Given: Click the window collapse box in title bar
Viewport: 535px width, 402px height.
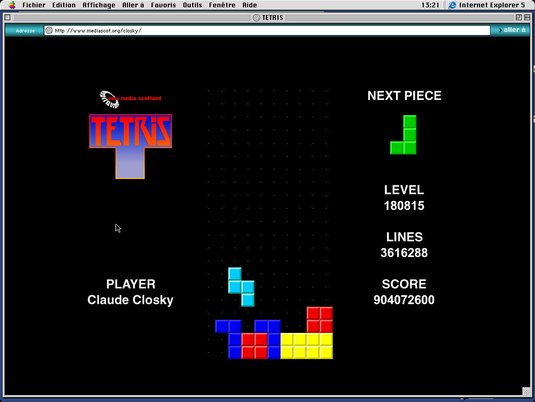Looking at the screenshot, I should (x=527, y=17).
